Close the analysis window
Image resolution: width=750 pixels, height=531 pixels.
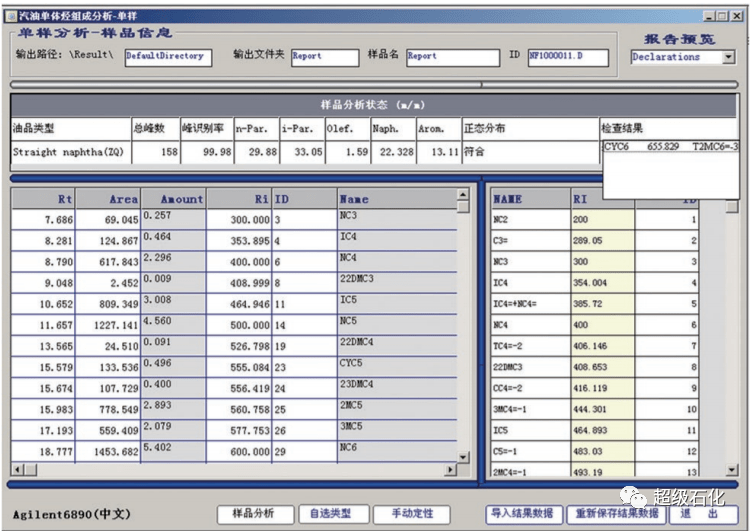(x=737, y=16)
